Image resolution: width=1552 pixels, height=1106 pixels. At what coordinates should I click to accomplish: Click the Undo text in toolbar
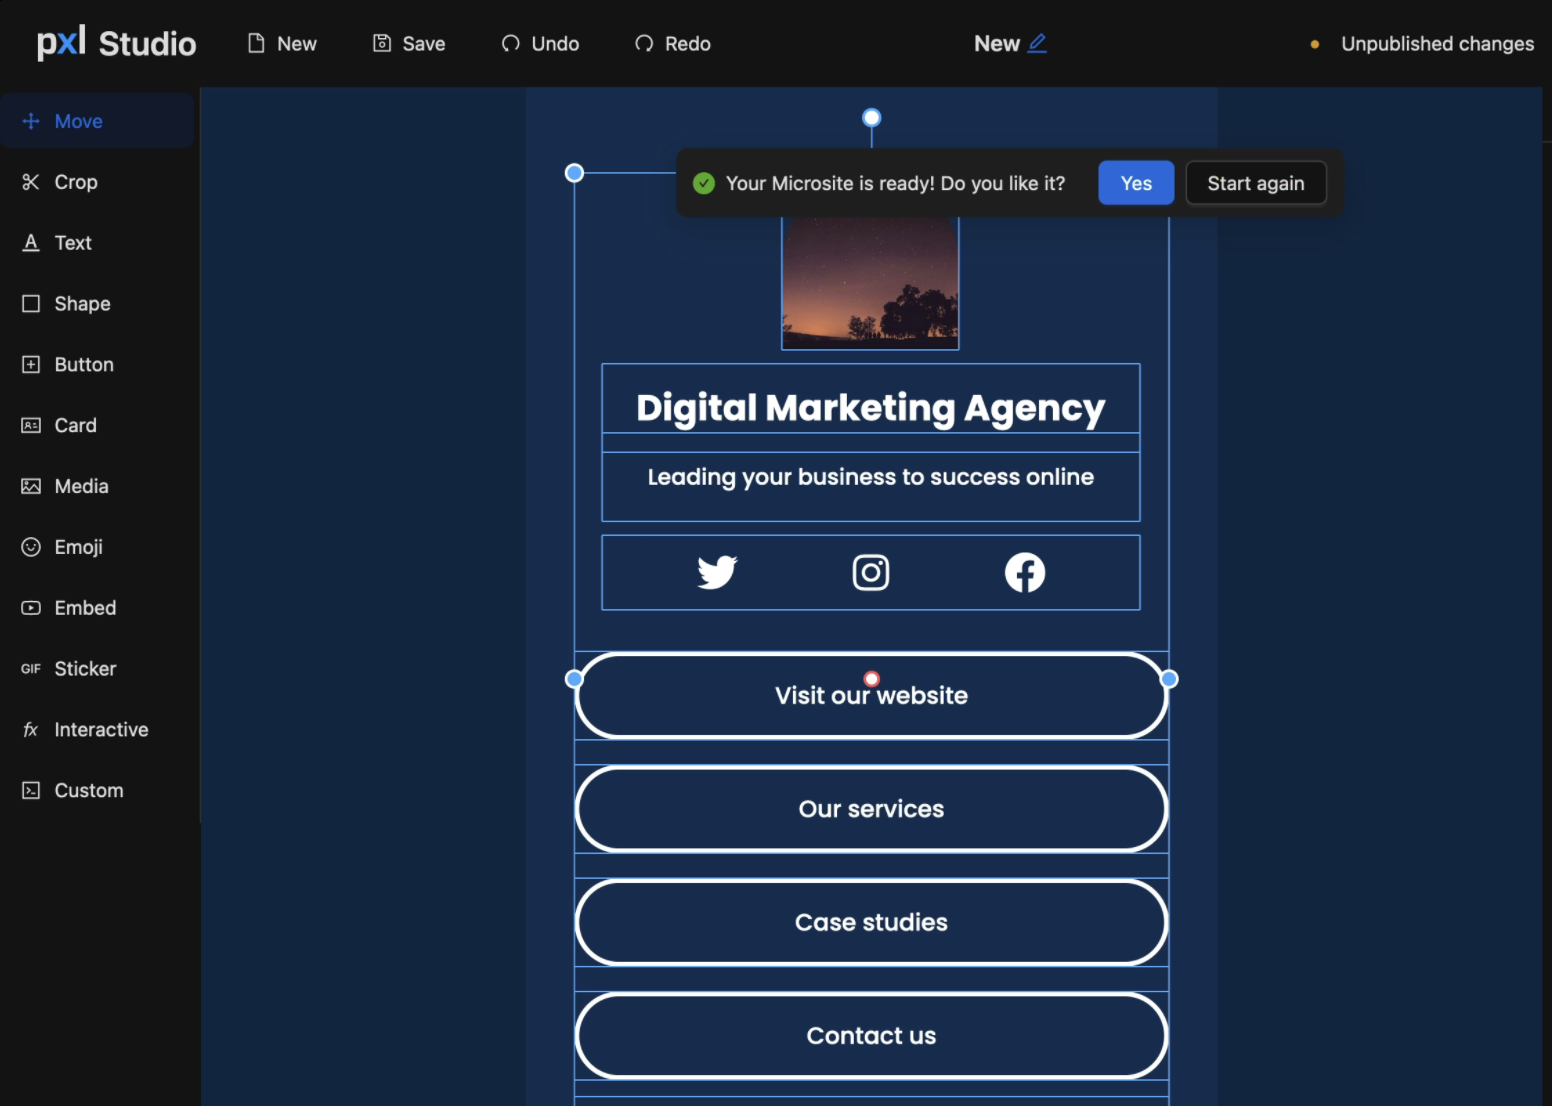pos(555,43)
